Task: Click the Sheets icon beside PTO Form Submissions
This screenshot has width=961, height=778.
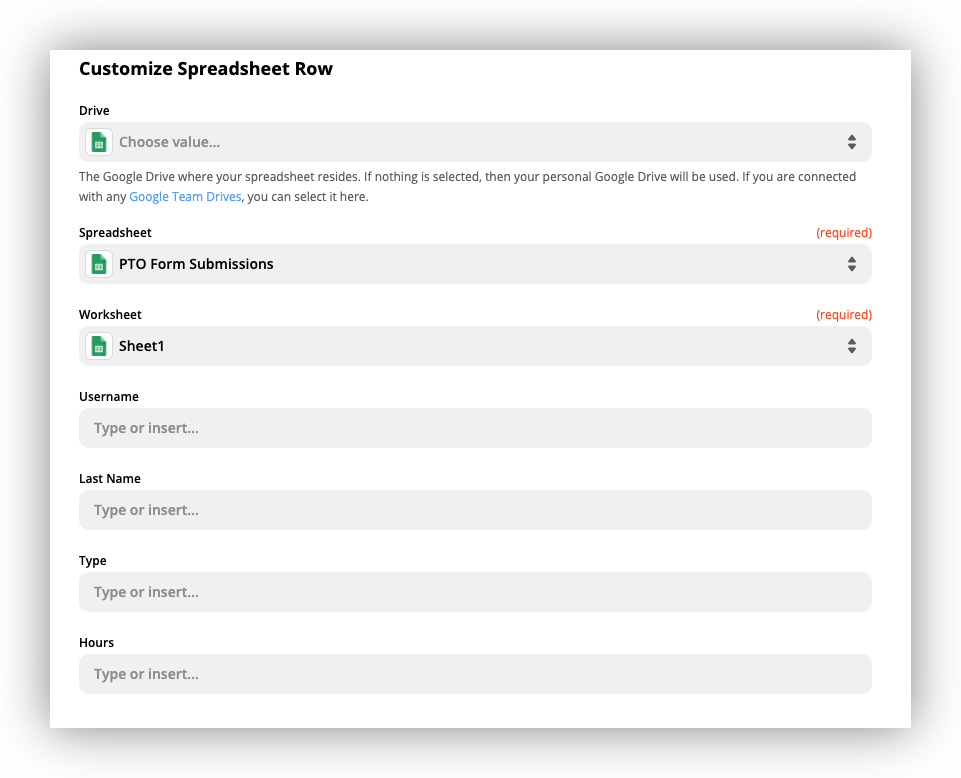Action: [99, 264]
